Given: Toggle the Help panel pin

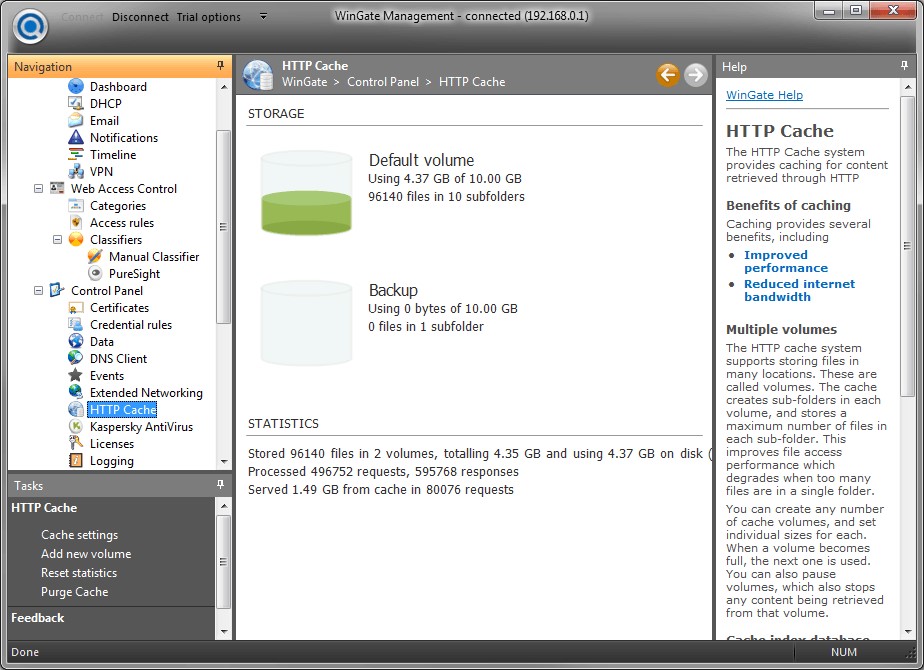Looking at the screenshot, I should [906, 66].
